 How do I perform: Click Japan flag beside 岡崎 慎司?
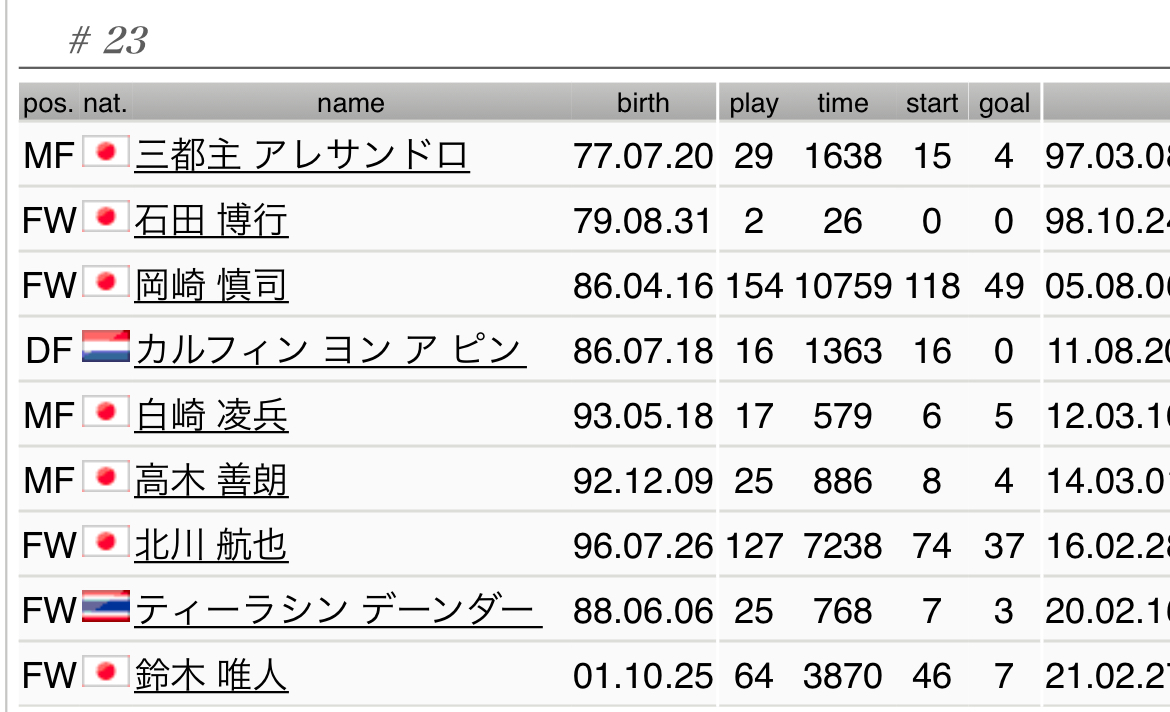coord(105,281)
